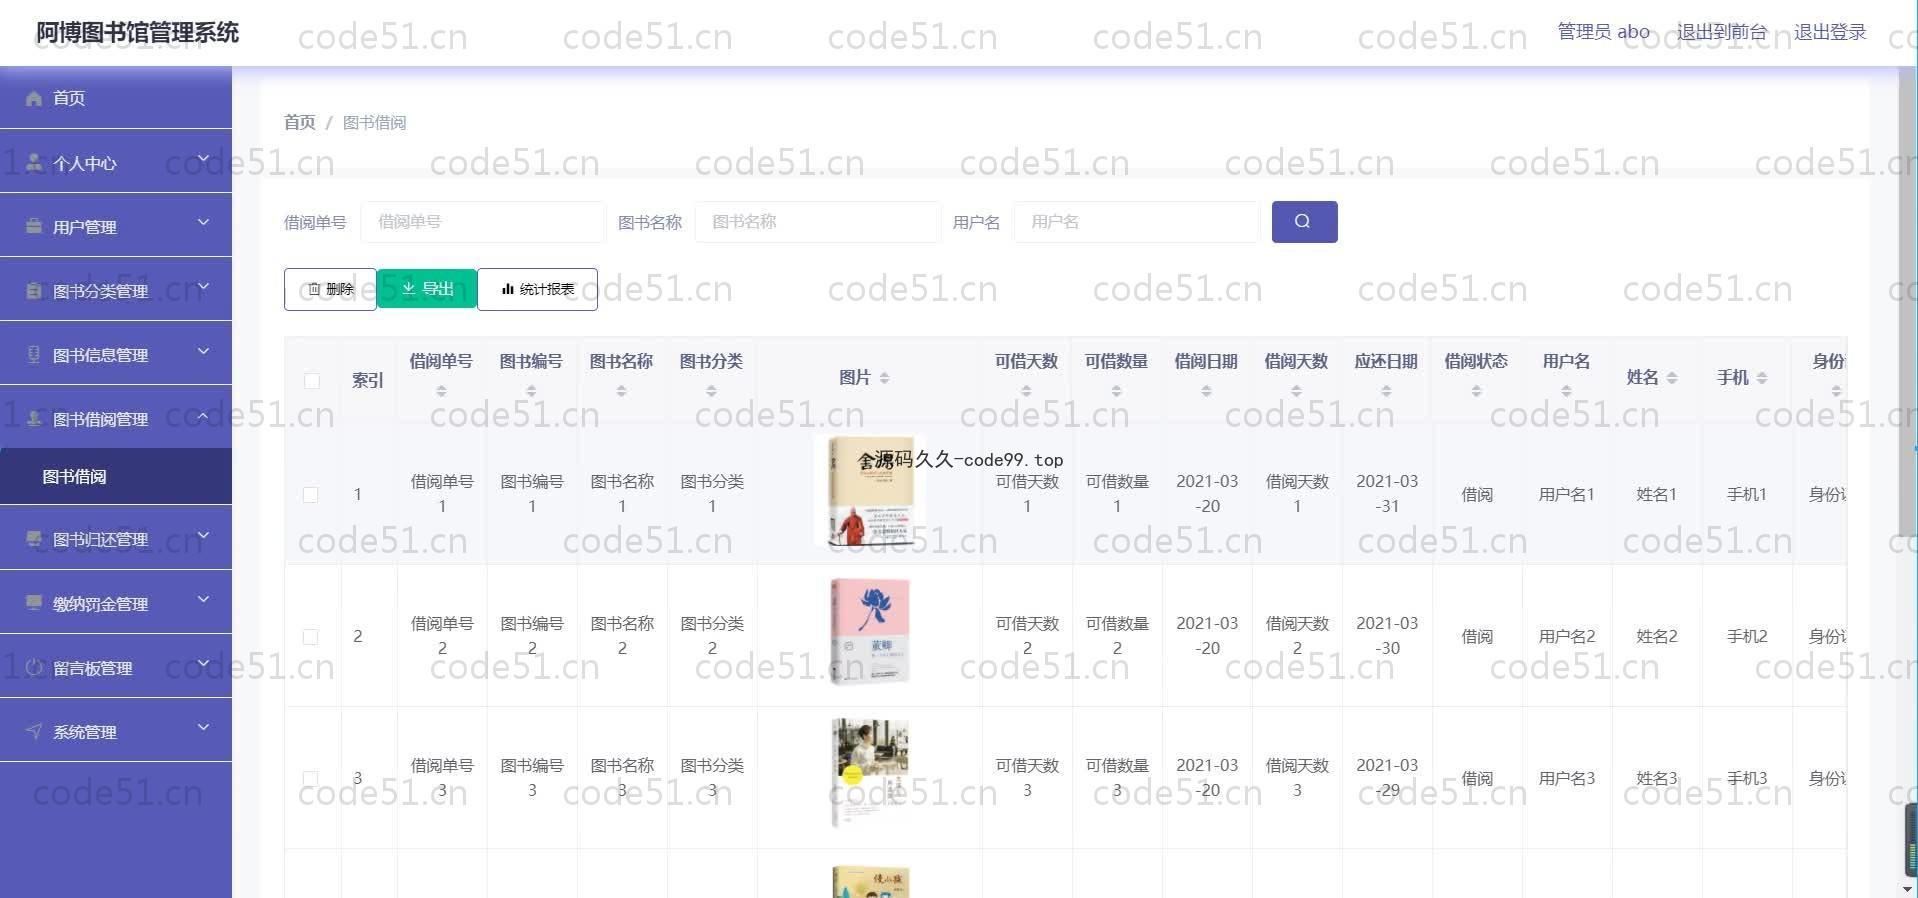Sort by 借阅单号 column arrows
The width and height of the screenshot is (1918, 898).
[441, 391]
